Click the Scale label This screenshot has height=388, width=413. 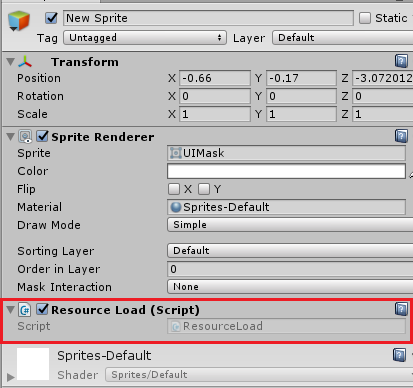pyautogui.click(x=32, y=114)
